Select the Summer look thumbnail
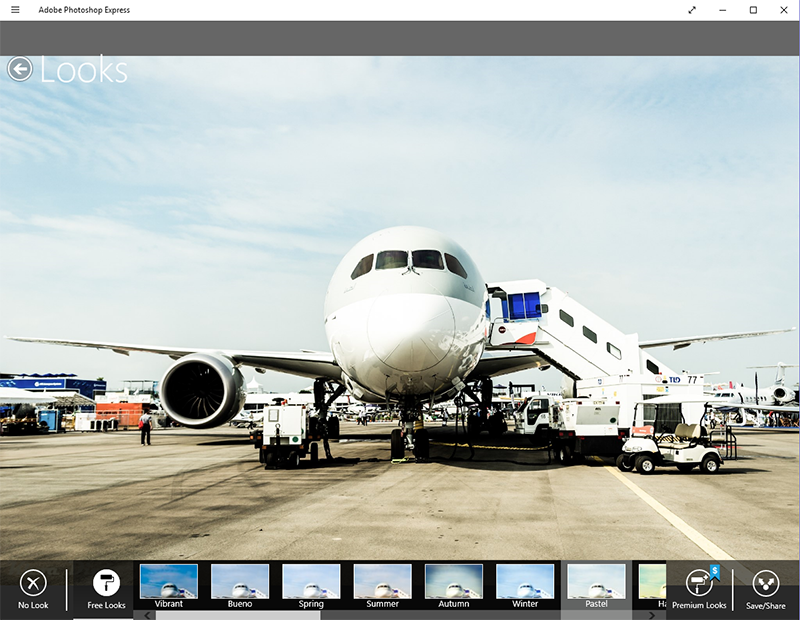The width and height of the screenshot is (800, 620). coord(382,584)
